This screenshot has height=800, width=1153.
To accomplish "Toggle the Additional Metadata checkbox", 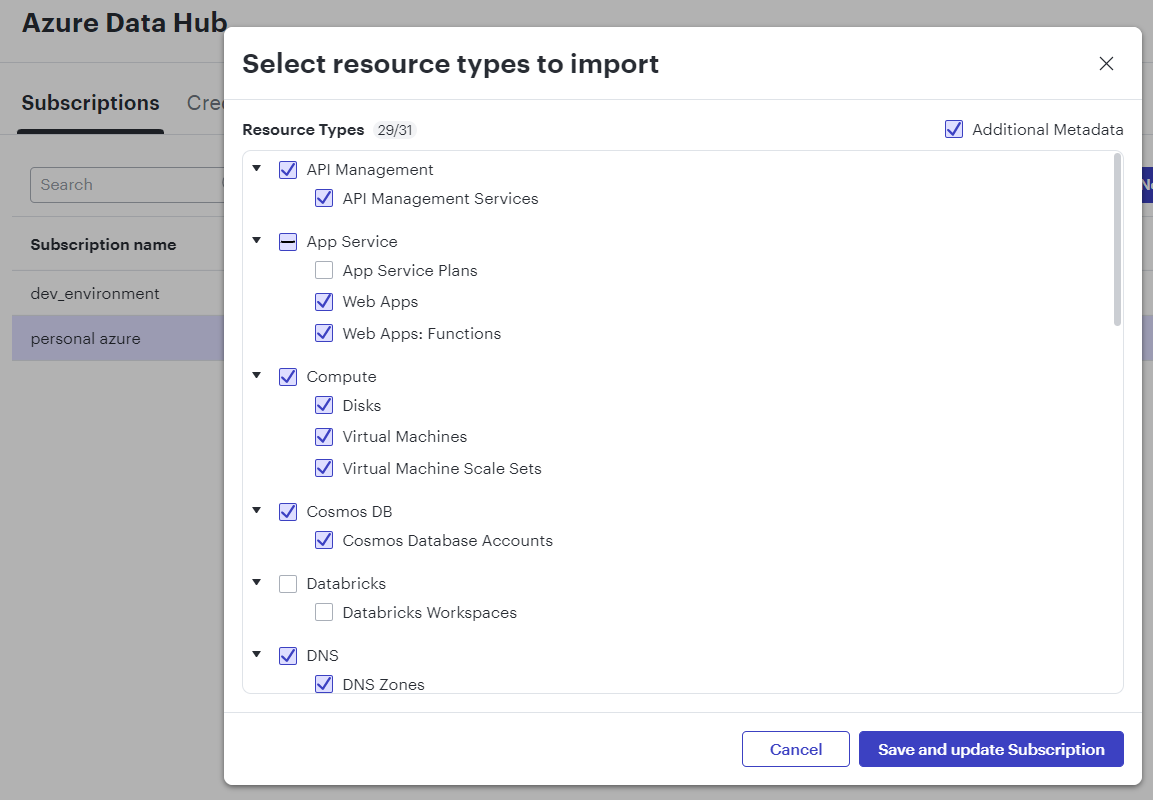I will point(954,129).
